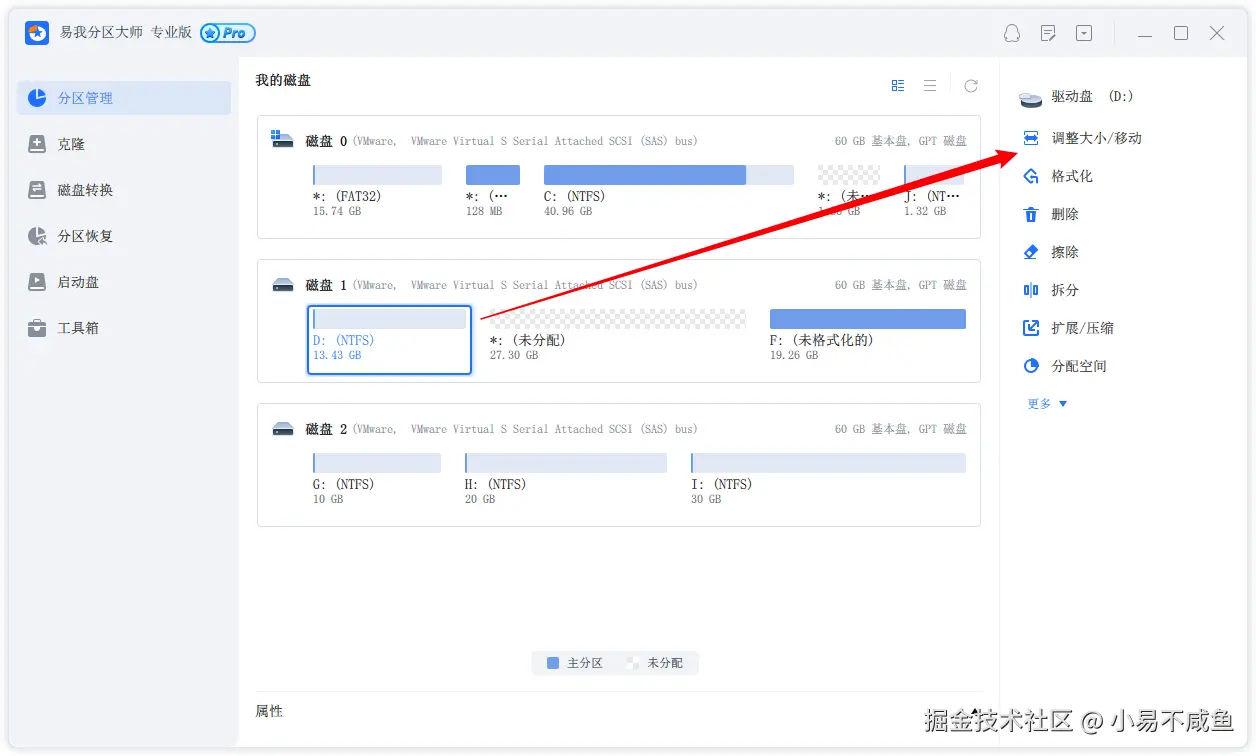
Task: Click the 磁盘 0 system disk icon
Action: [x=282, y=140]
